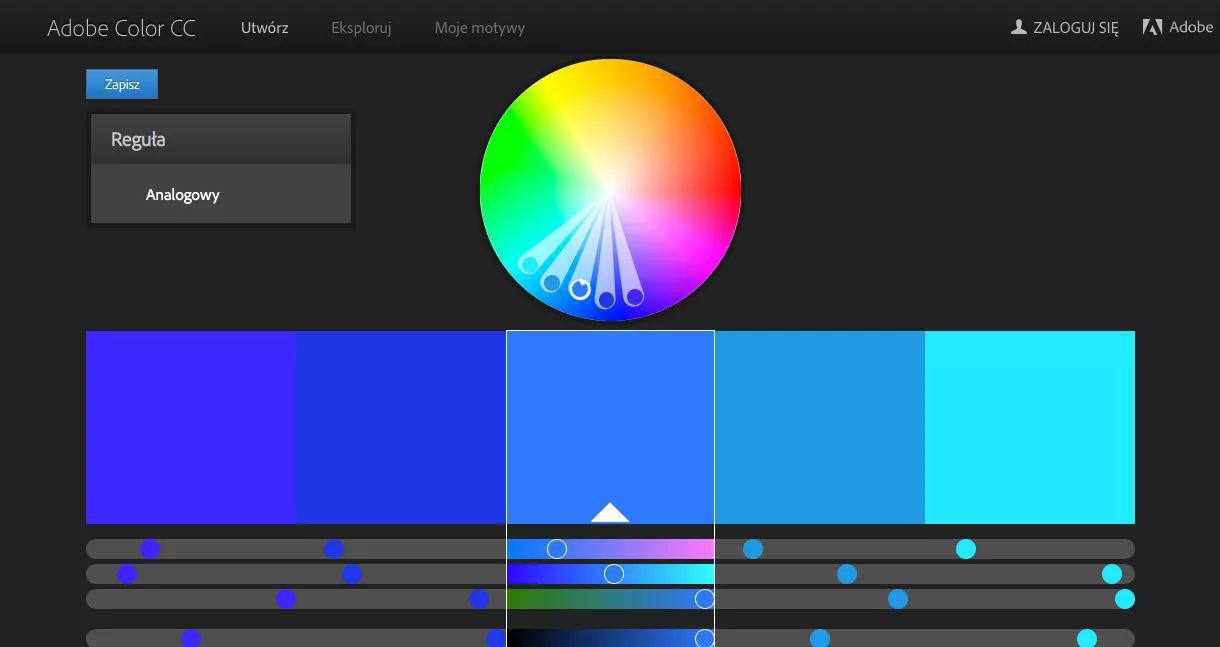Viewport: 1220px width, 647px height.
Task: Switch to the Eksploruj tab
Action: tap(361, 28)
